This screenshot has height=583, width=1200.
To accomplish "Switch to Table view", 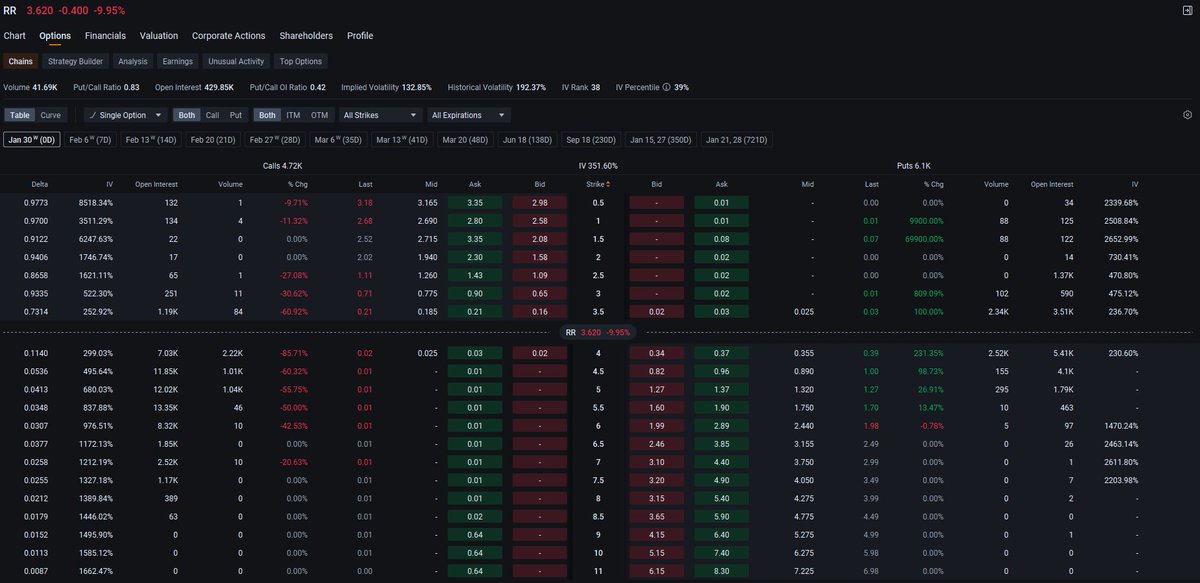I will pyautogui.click(x=20, y=115).
